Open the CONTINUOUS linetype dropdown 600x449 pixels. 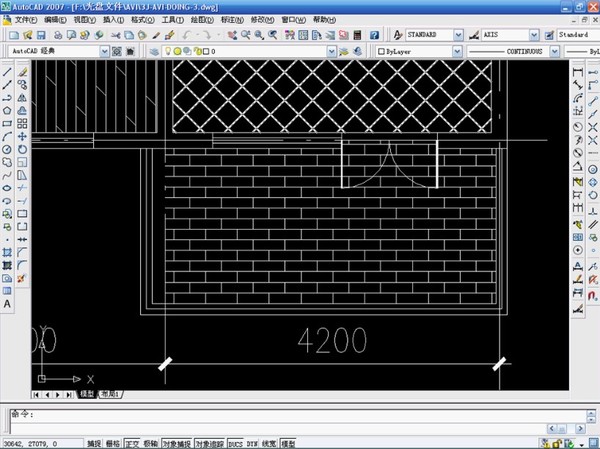pos(554,51)
